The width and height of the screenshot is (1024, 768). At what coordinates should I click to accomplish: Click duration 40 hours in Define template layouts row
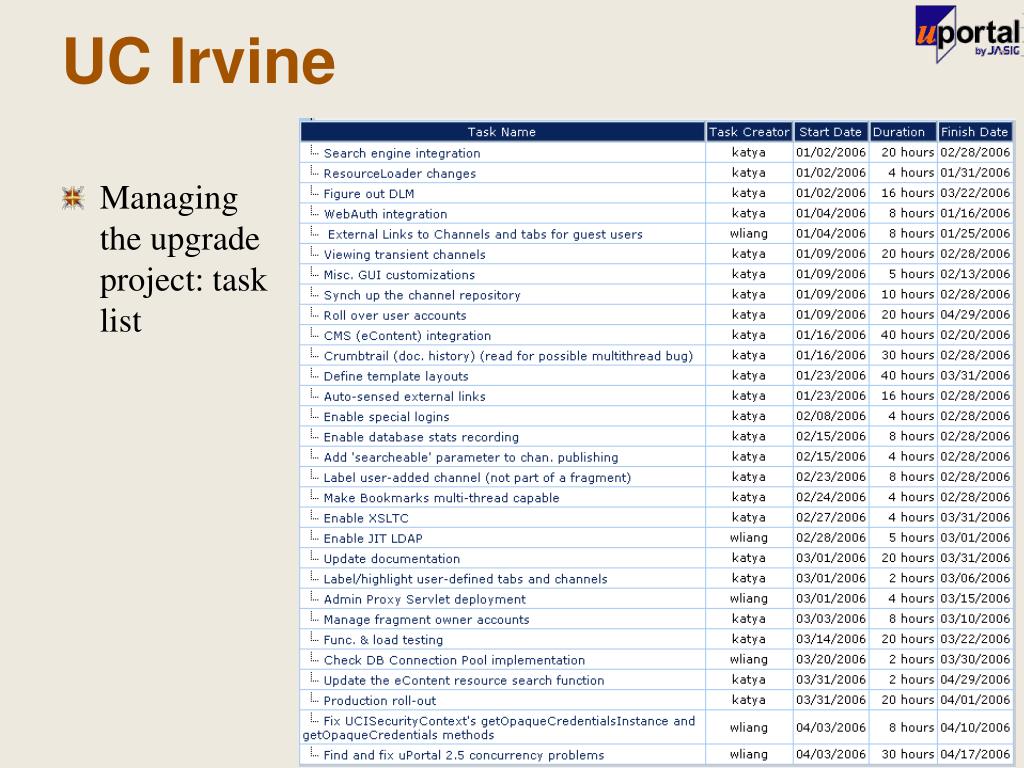(x=907, y=375)
